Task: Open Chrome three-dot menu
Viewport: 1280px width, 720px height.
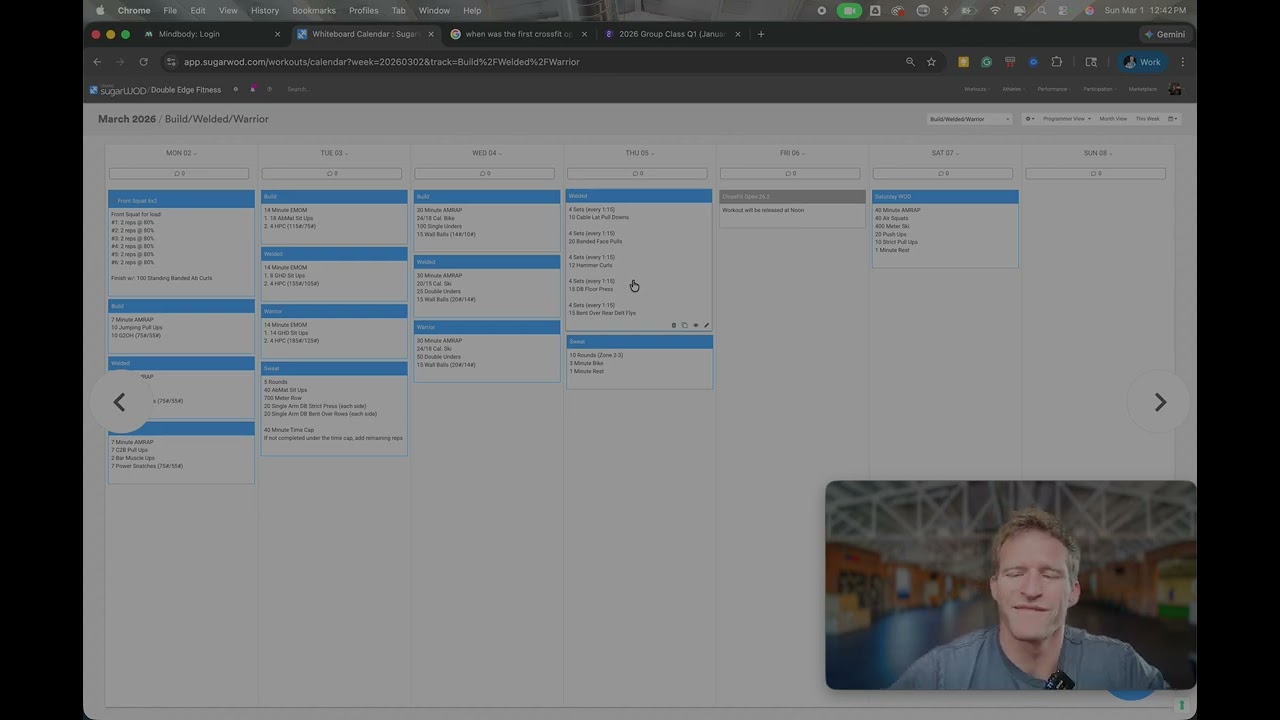Action: (x=1182, y=62)
